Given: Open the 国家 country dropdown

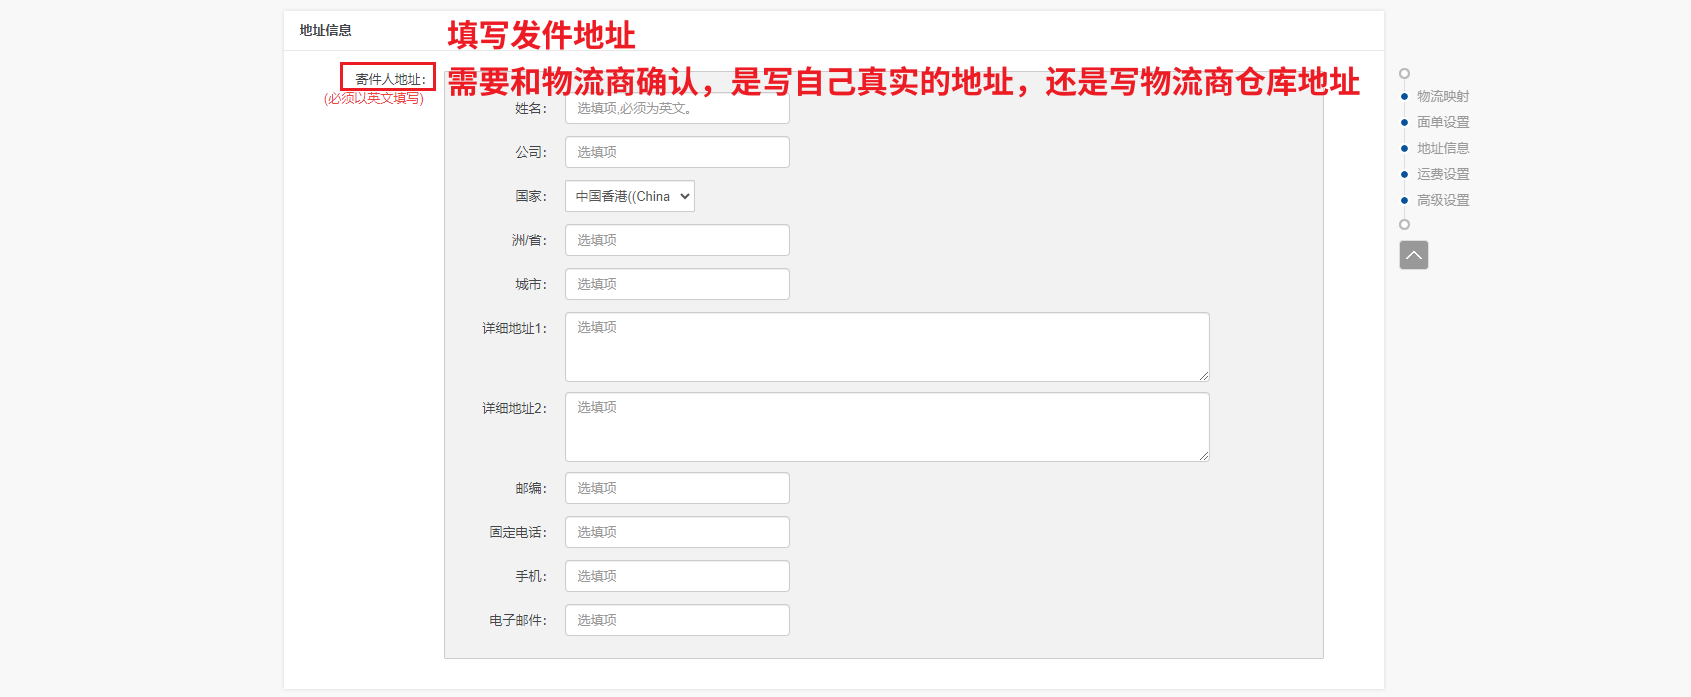Looking at the screenshot, I should click(630, 196).
